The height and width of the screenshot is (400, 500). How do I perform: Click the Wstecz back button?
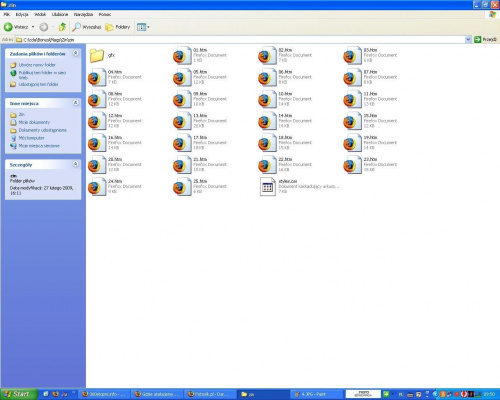pos(16,27)
